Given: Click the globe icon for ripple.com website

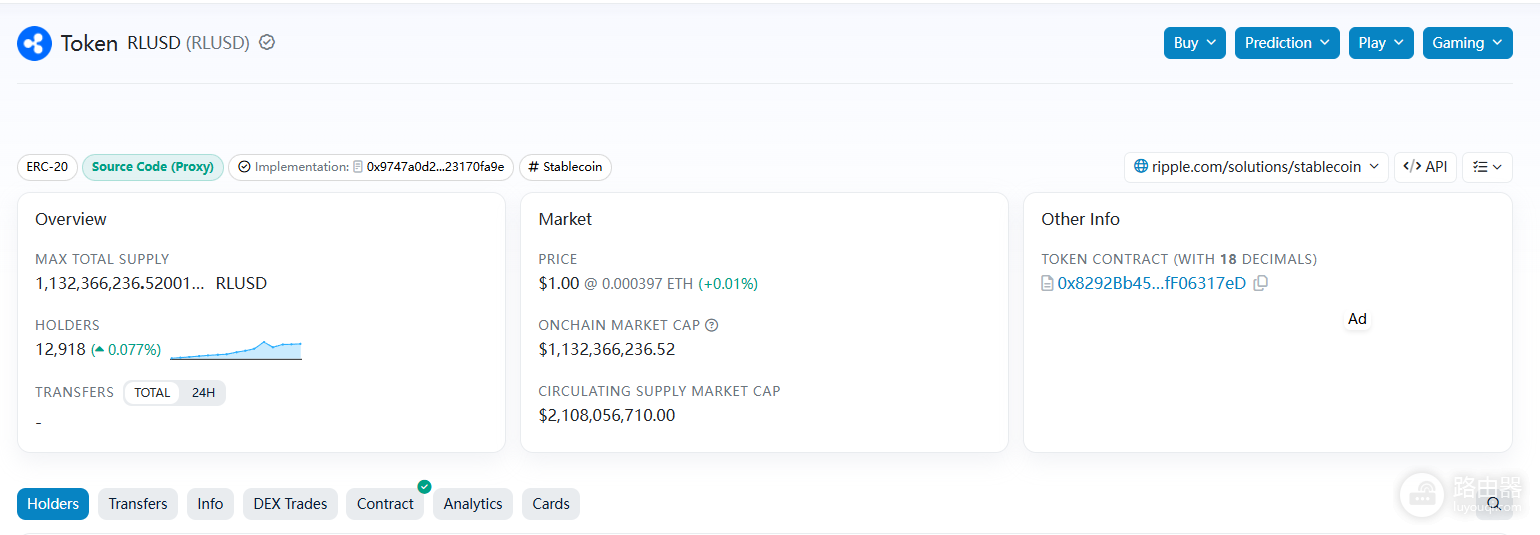Looking at the screenshot, I should click(1141, 167).
